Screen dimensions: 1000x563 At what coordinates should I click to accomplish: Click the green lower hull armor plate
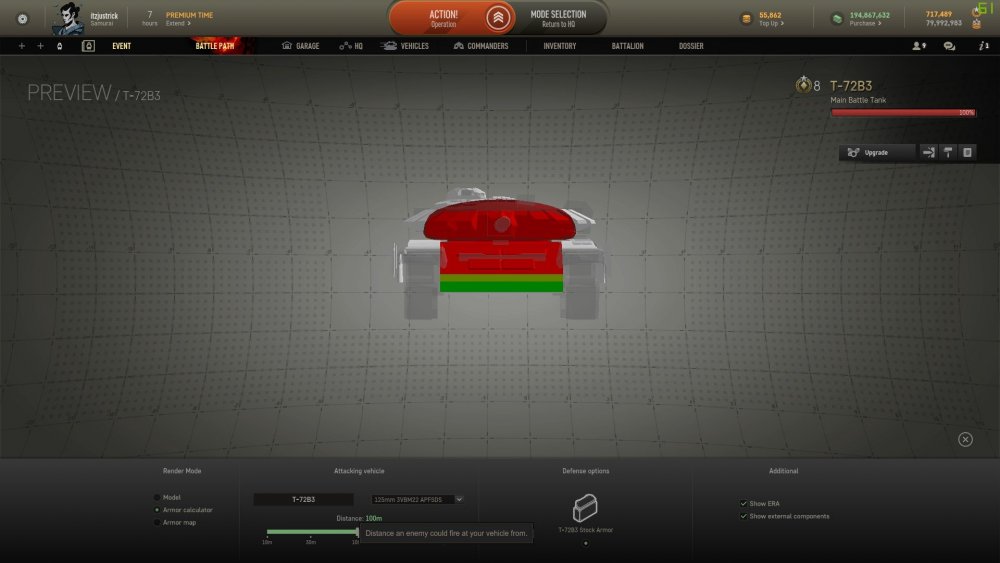coord(501,287)
